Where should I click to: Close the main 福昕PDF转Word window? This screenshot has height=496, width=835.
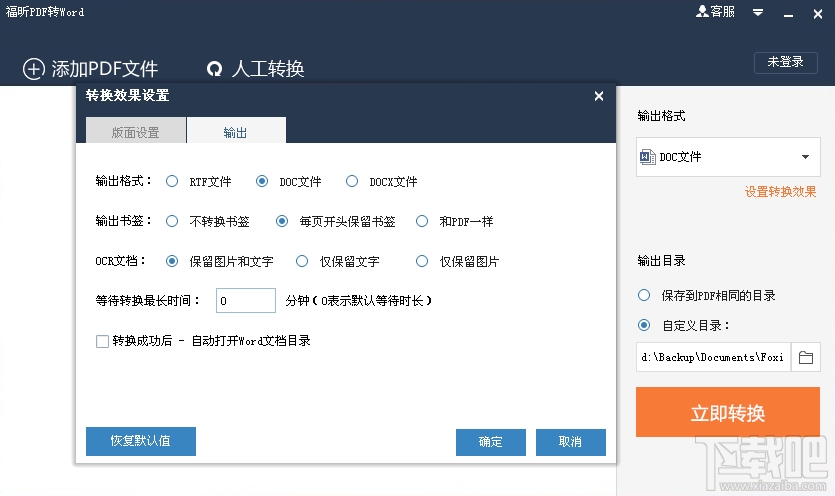pos(818,14)
